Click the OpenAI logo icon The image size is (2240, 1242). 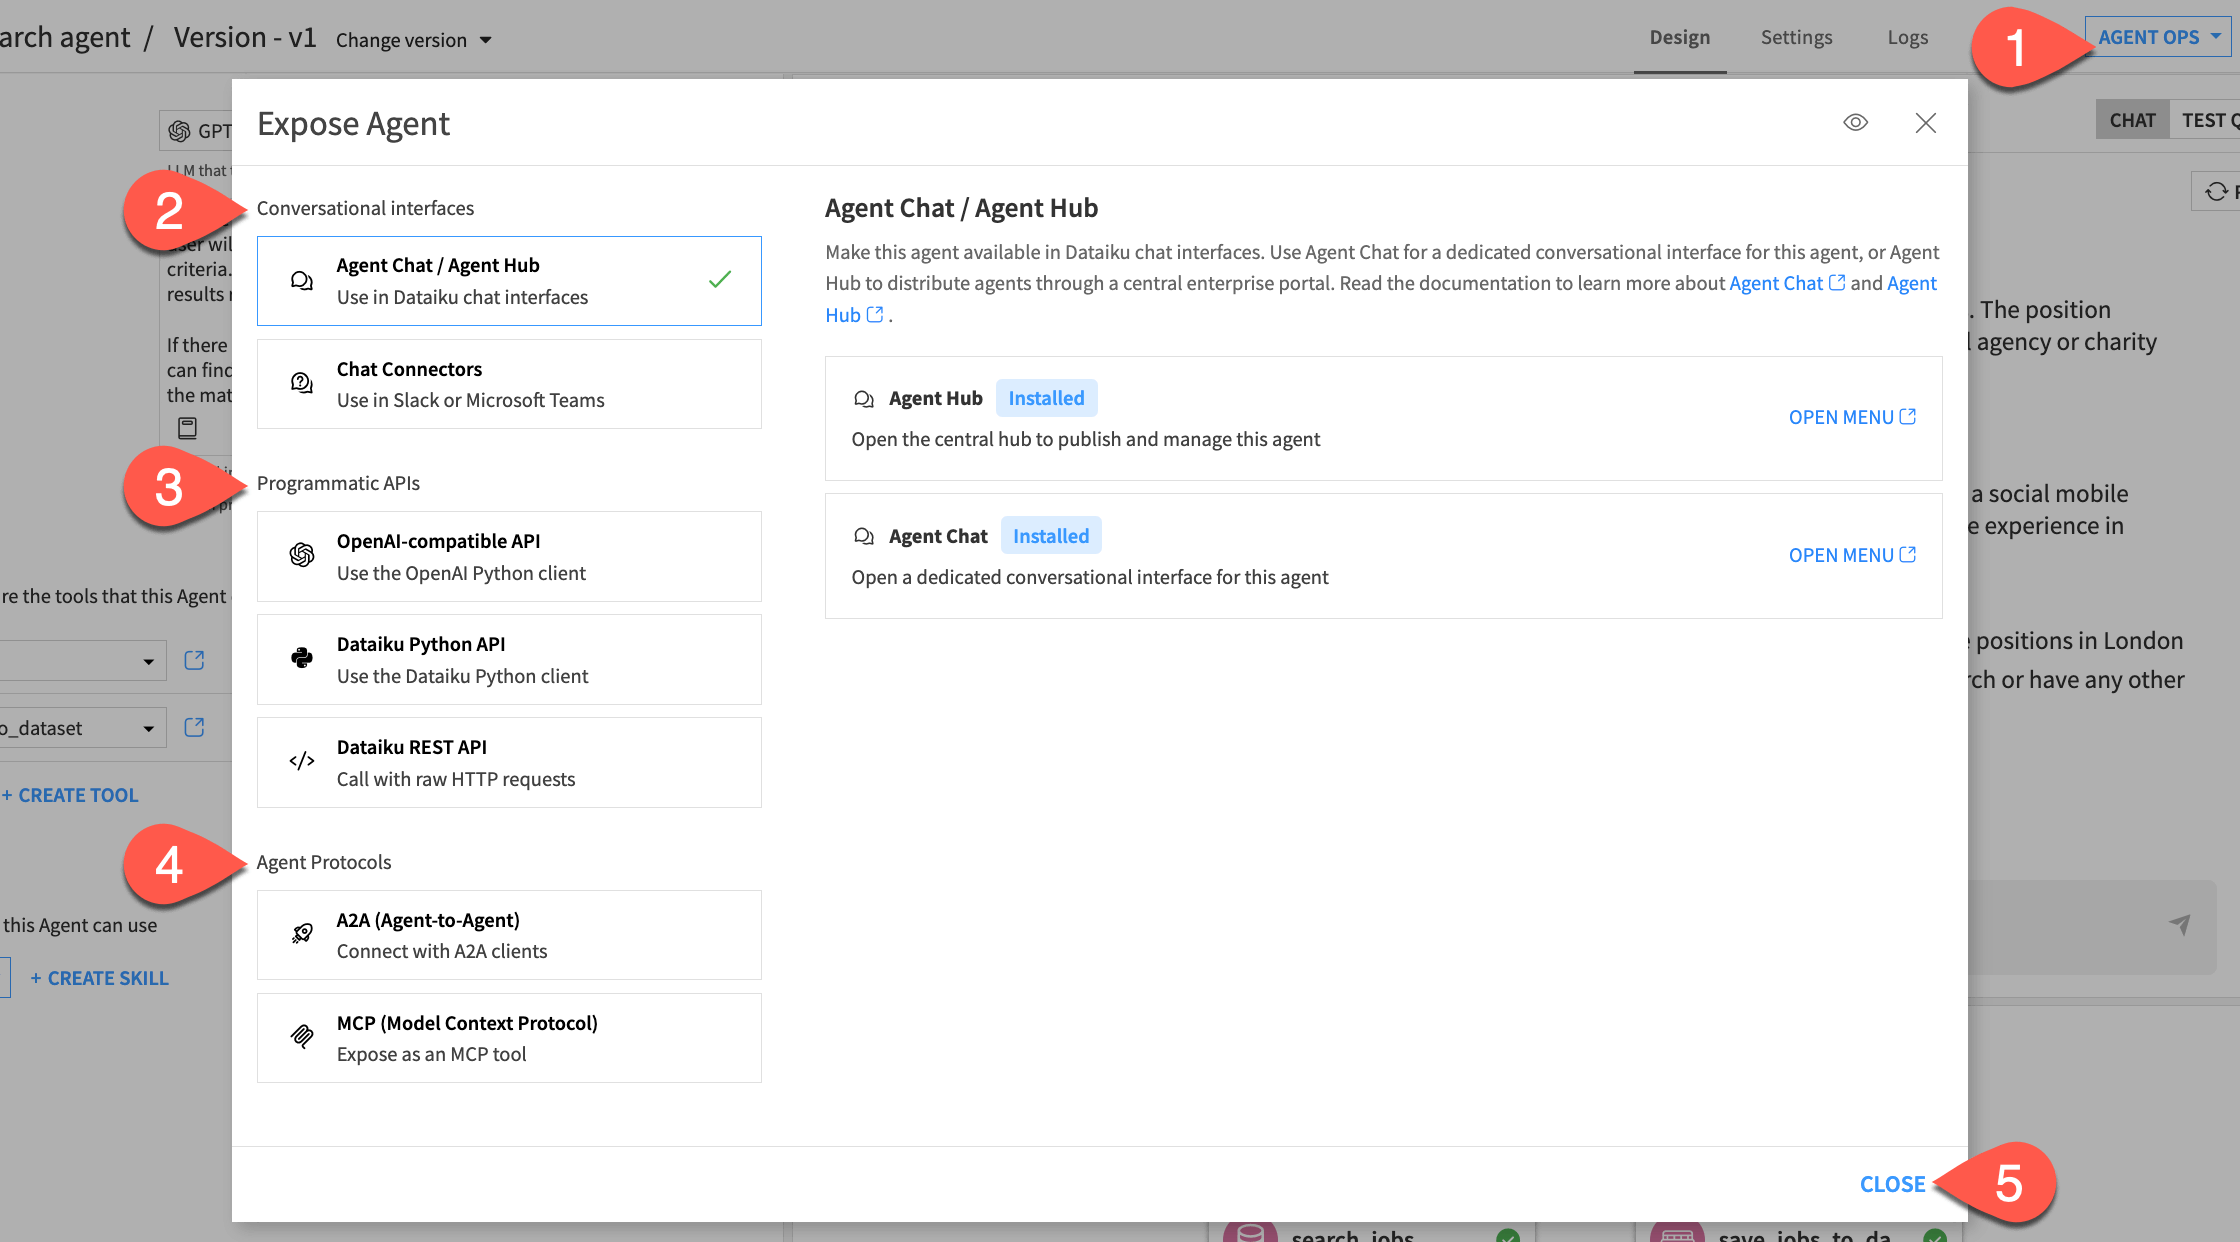(301, 555)
